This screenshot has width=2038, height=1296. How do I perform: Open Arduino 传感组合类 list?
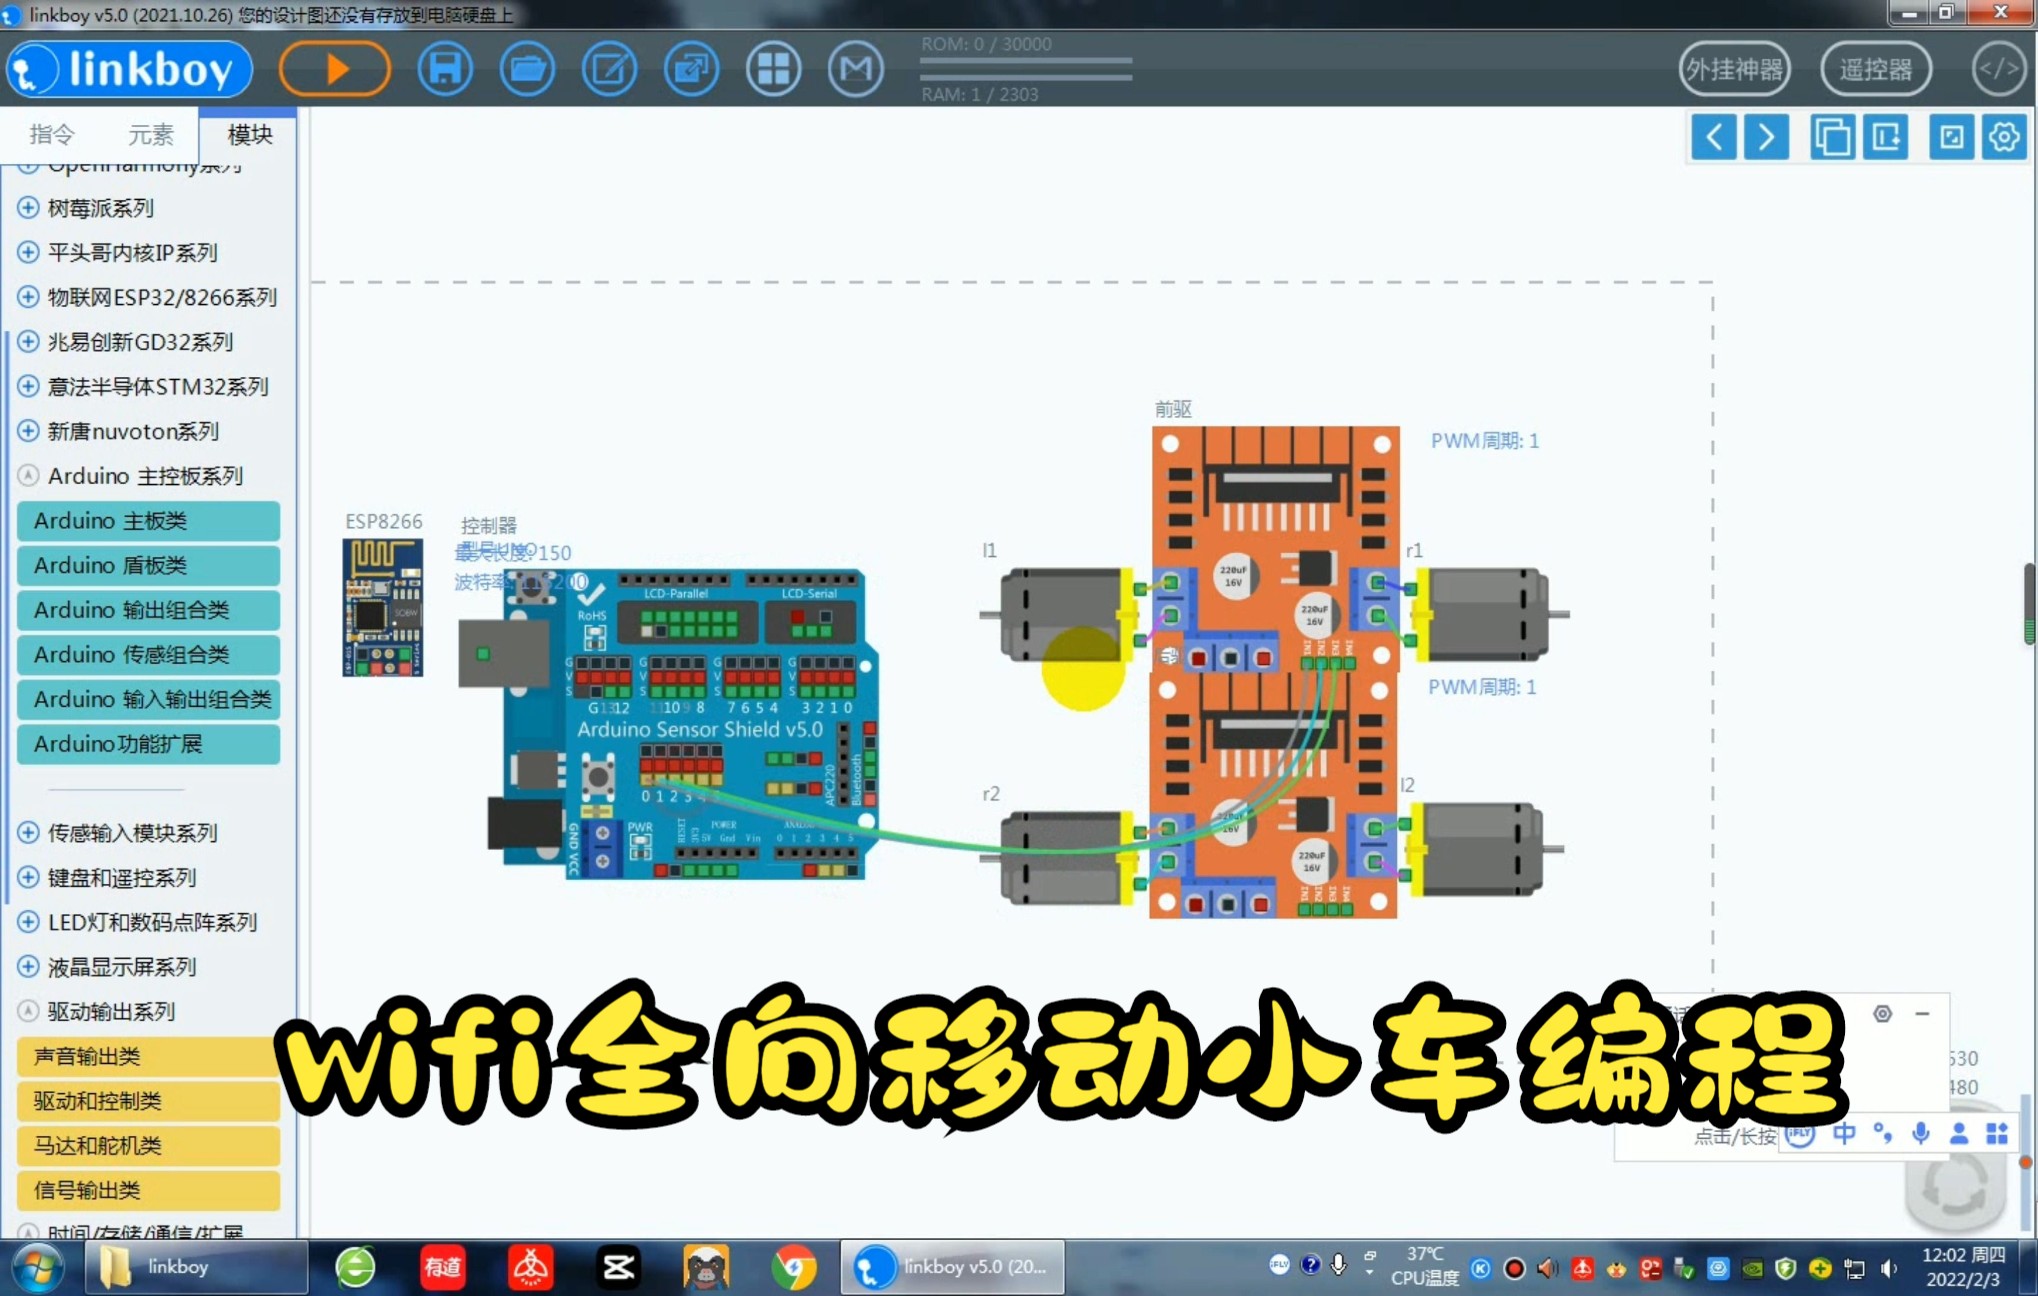[x=148, y=655]
